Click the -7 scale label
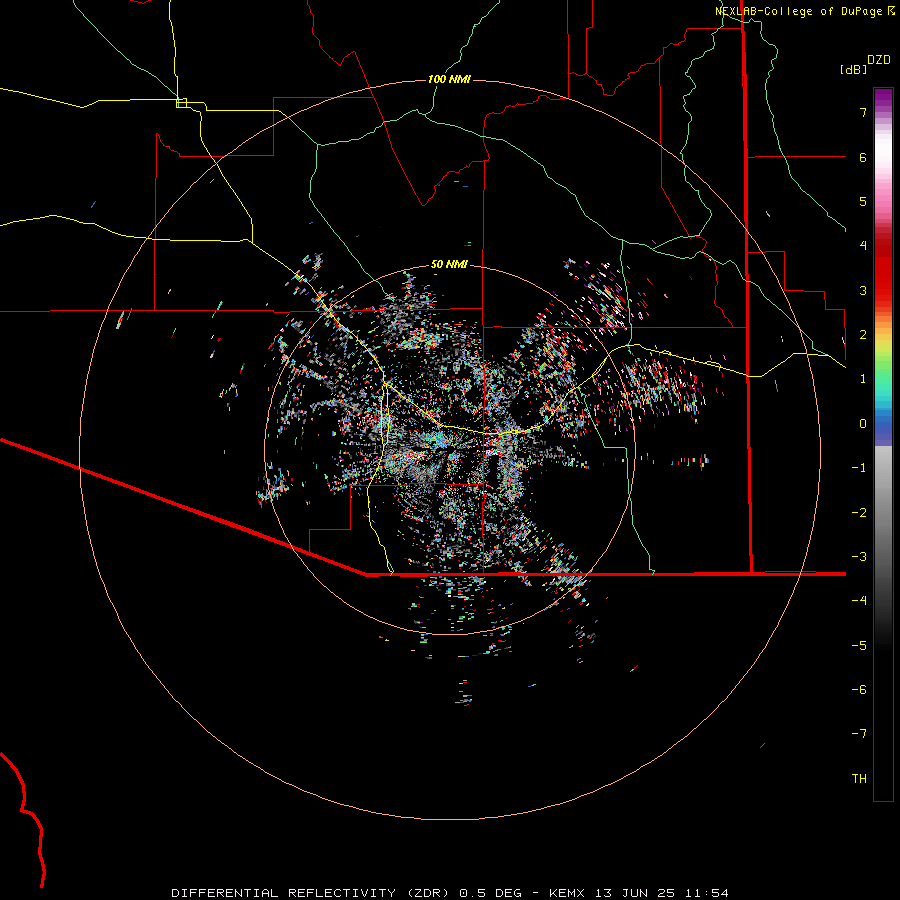 [859, 734]
